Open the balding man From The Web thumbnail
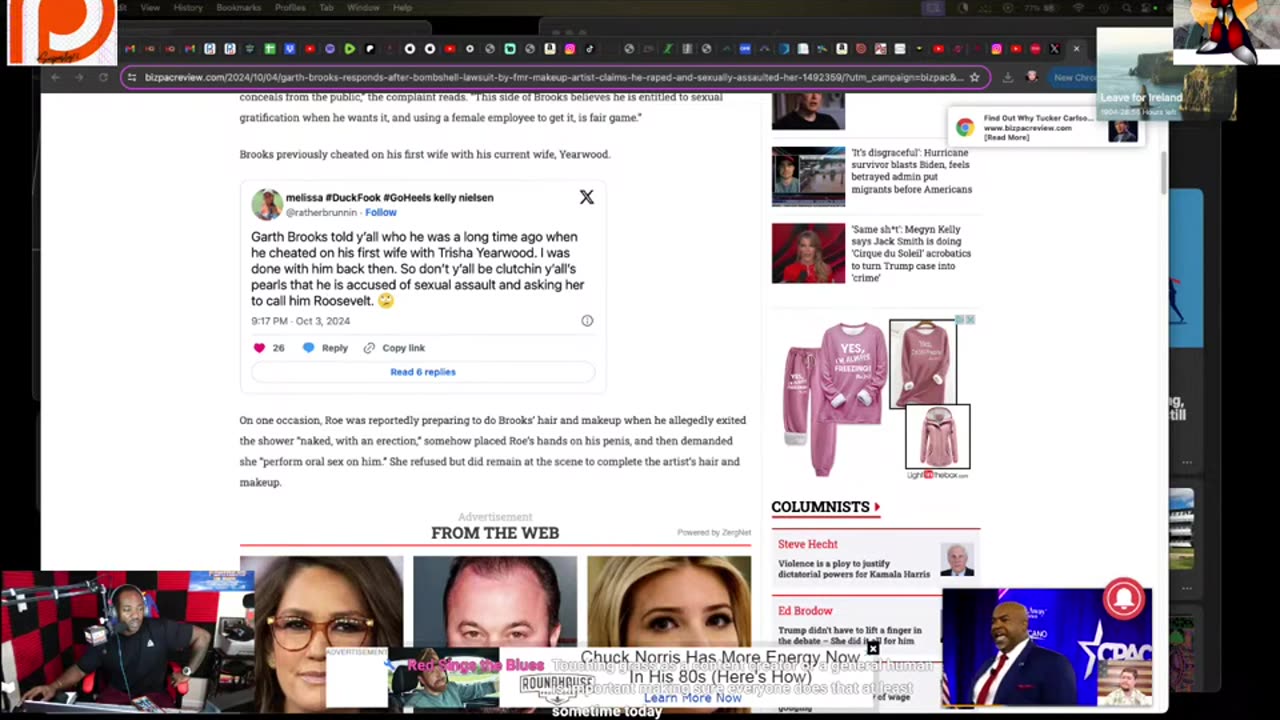 coord(495,602)
